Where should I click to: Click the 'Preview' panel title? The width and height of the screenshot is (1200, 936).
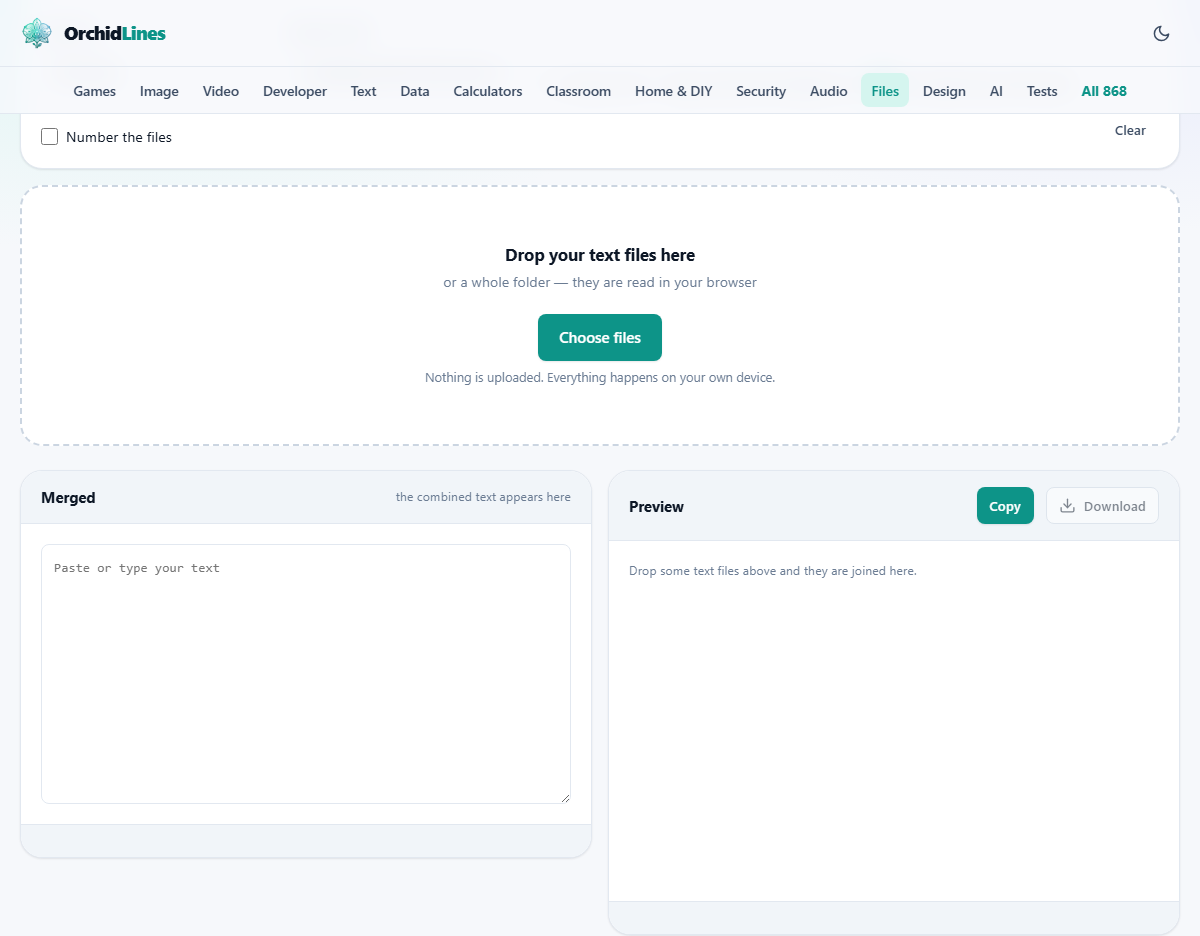pyautogui.click(x=656, y=506)
